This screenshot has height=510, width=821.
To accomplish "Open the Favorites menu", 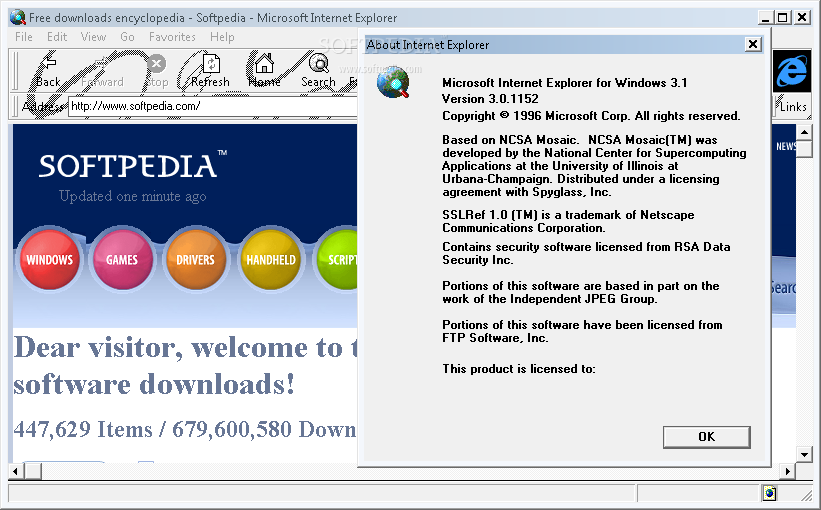I will pos(172,37).
